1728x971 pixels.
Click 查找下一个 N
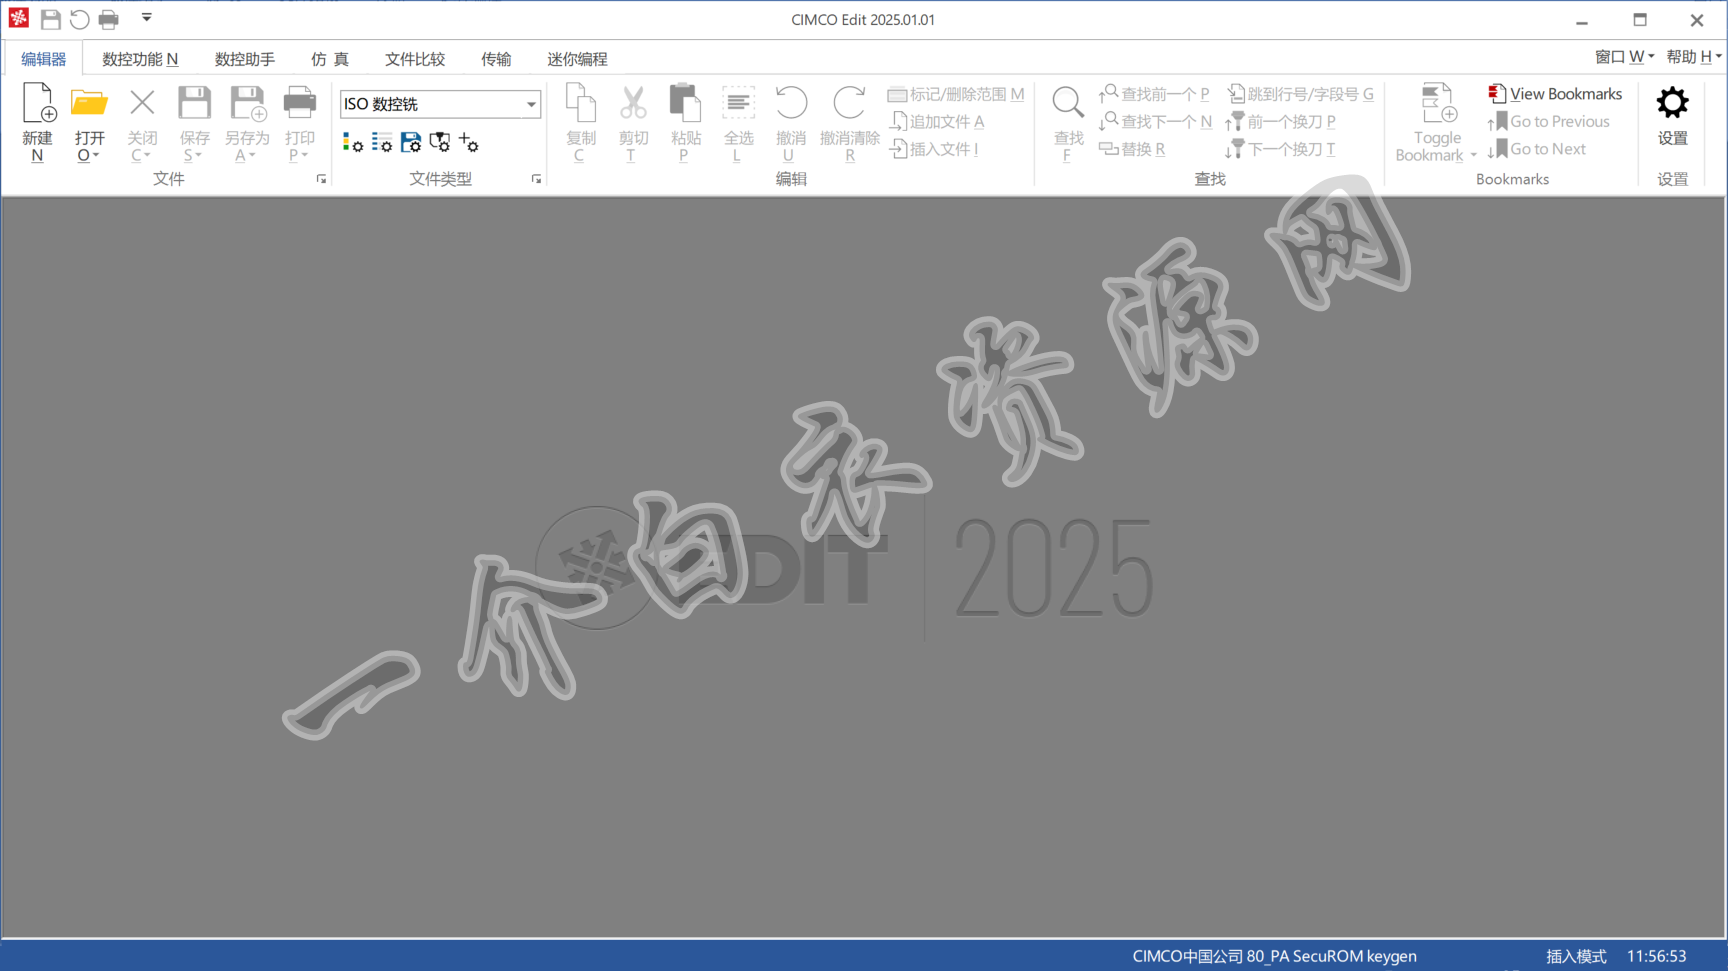point(1155,121)
